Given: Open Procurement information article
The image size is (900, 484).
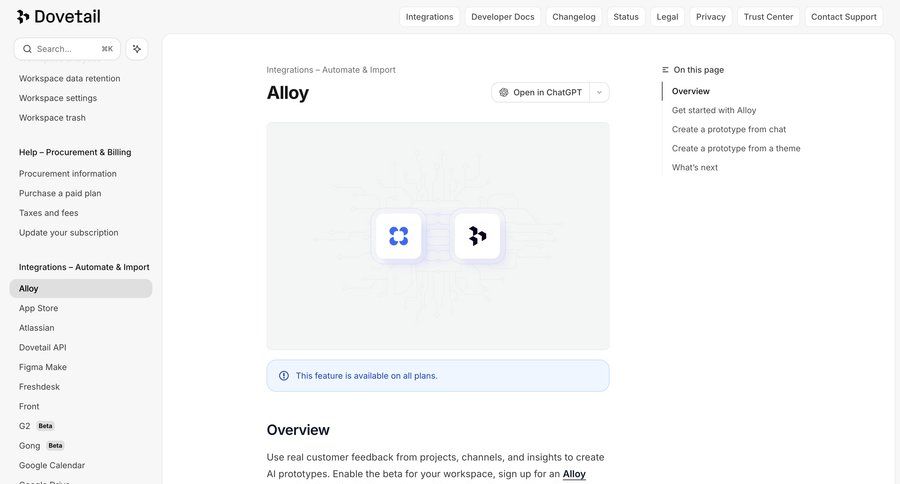Looking at the screenshot, I should (68, 173).
